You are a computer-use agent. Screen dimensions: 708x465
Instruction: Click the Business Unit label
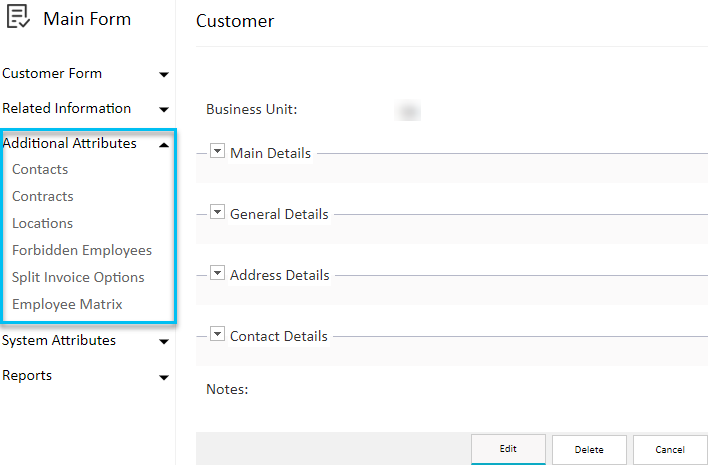tap(252, 109)
